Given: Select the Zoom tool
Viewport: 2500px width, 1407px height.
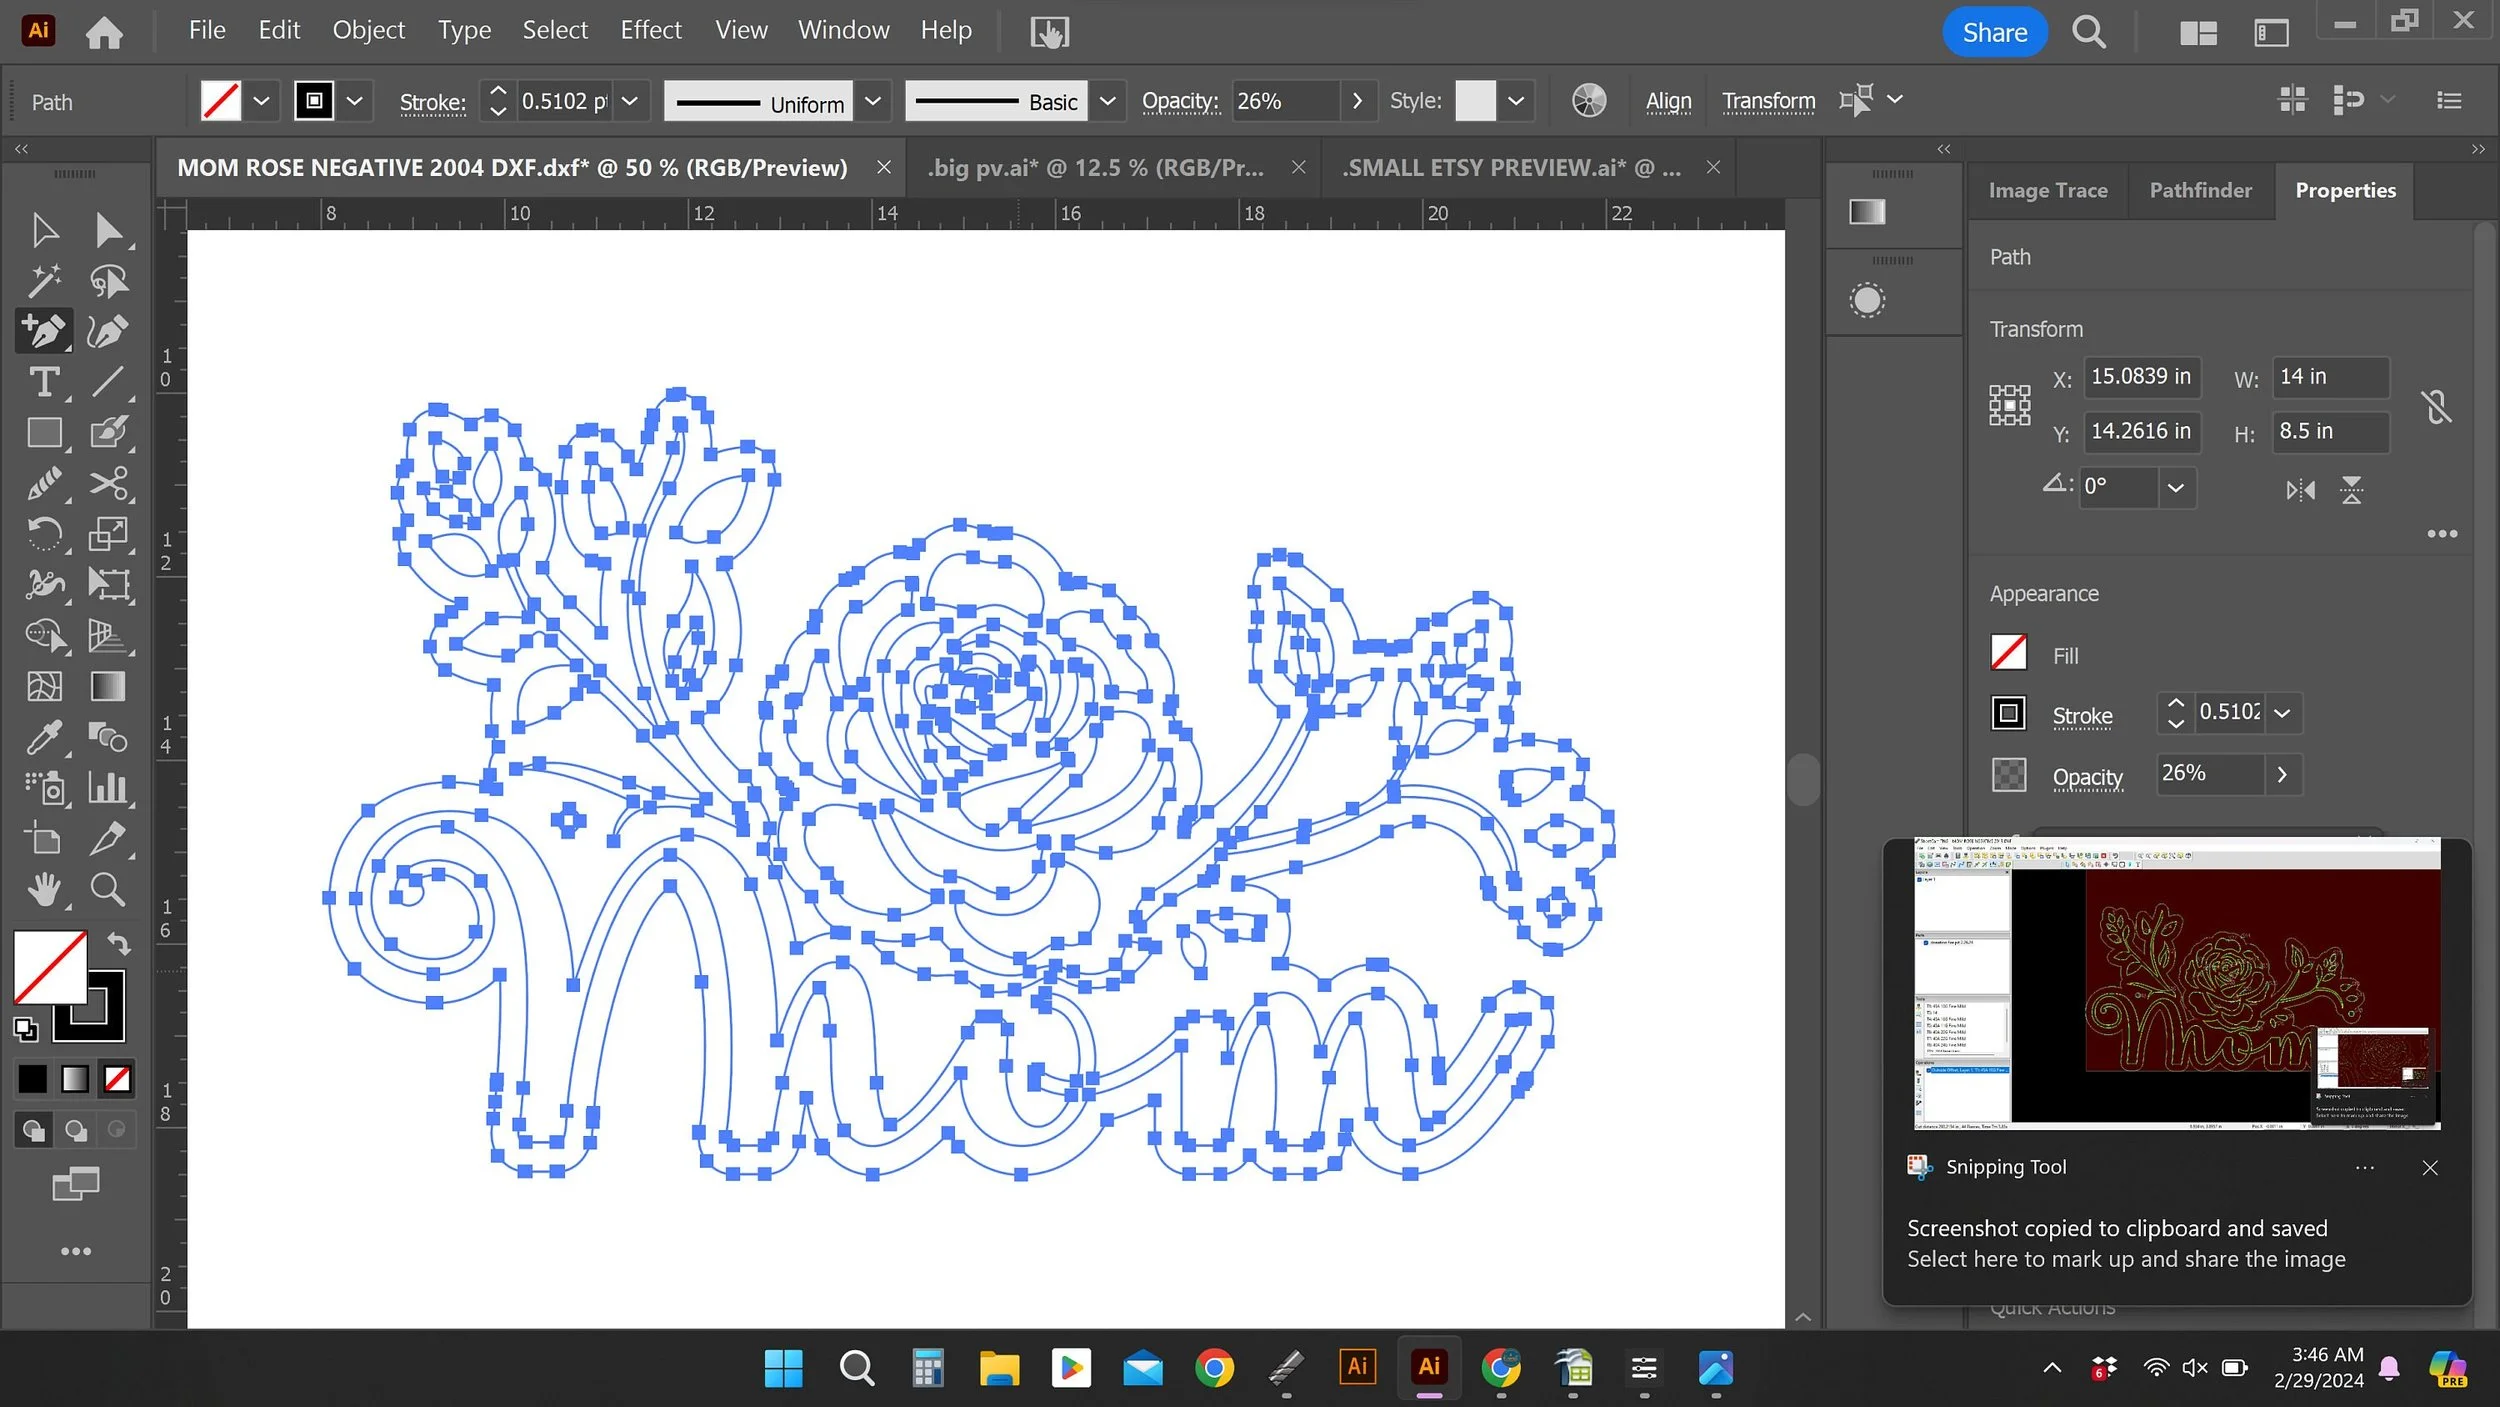Looking at the screenshot, I should pyautogui.click(x=108, y=889).
